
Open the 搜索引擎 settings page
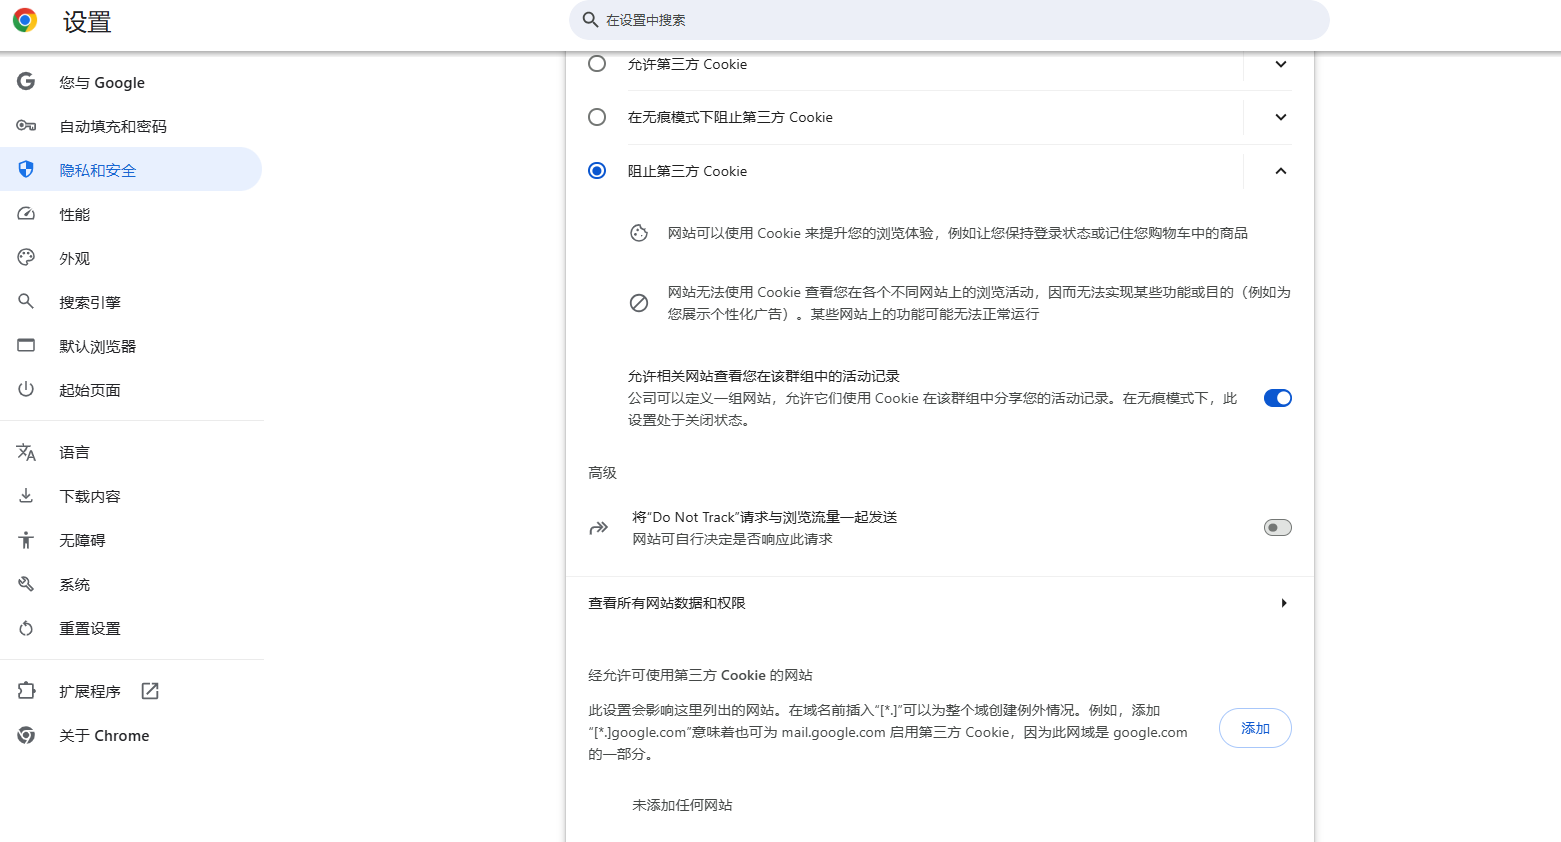pos(131,302)
